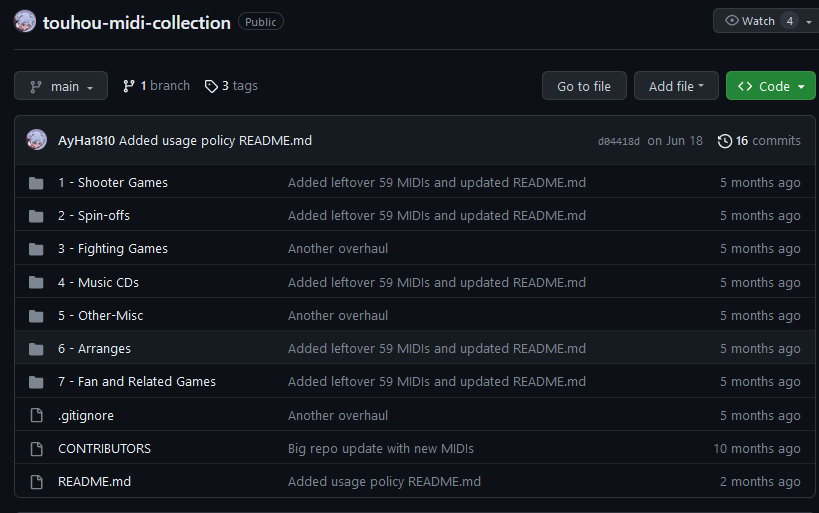
Task: Open the CONTRIBUTORS file
Action: [x=104, y=449]
